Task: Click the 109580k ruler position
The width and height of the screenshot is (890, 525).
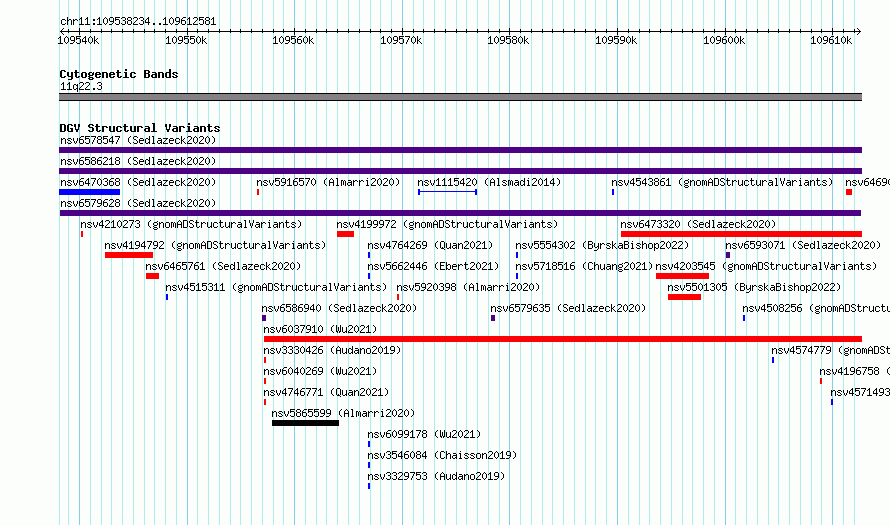Action: pos(509,40)
